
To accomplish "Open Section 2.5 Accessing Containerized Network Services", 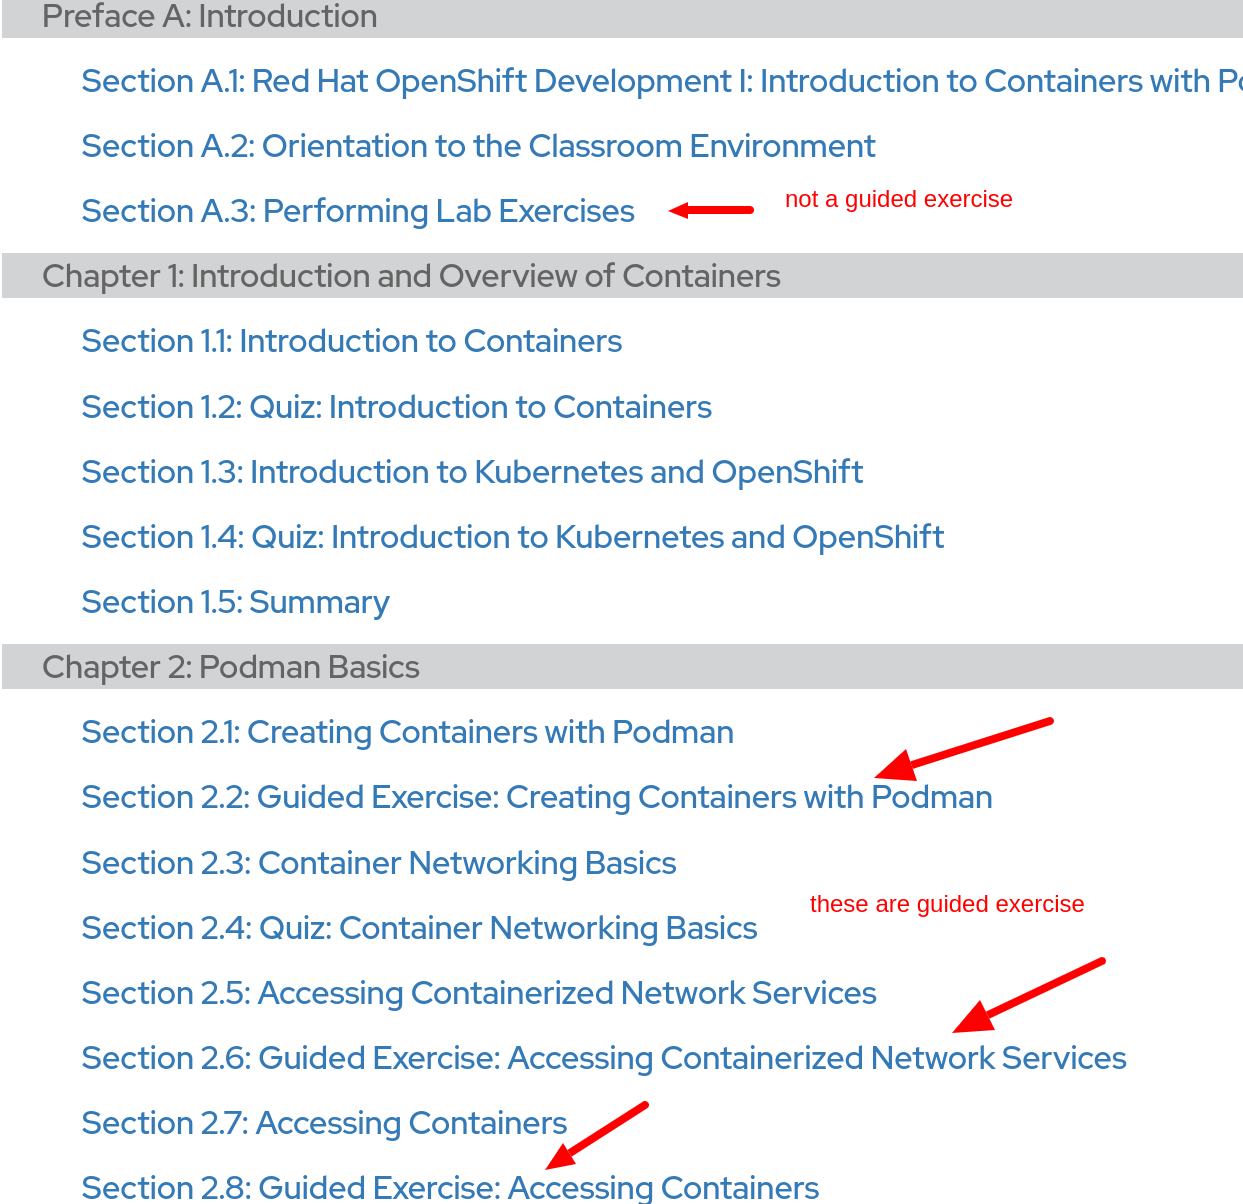I will (478, 993).
